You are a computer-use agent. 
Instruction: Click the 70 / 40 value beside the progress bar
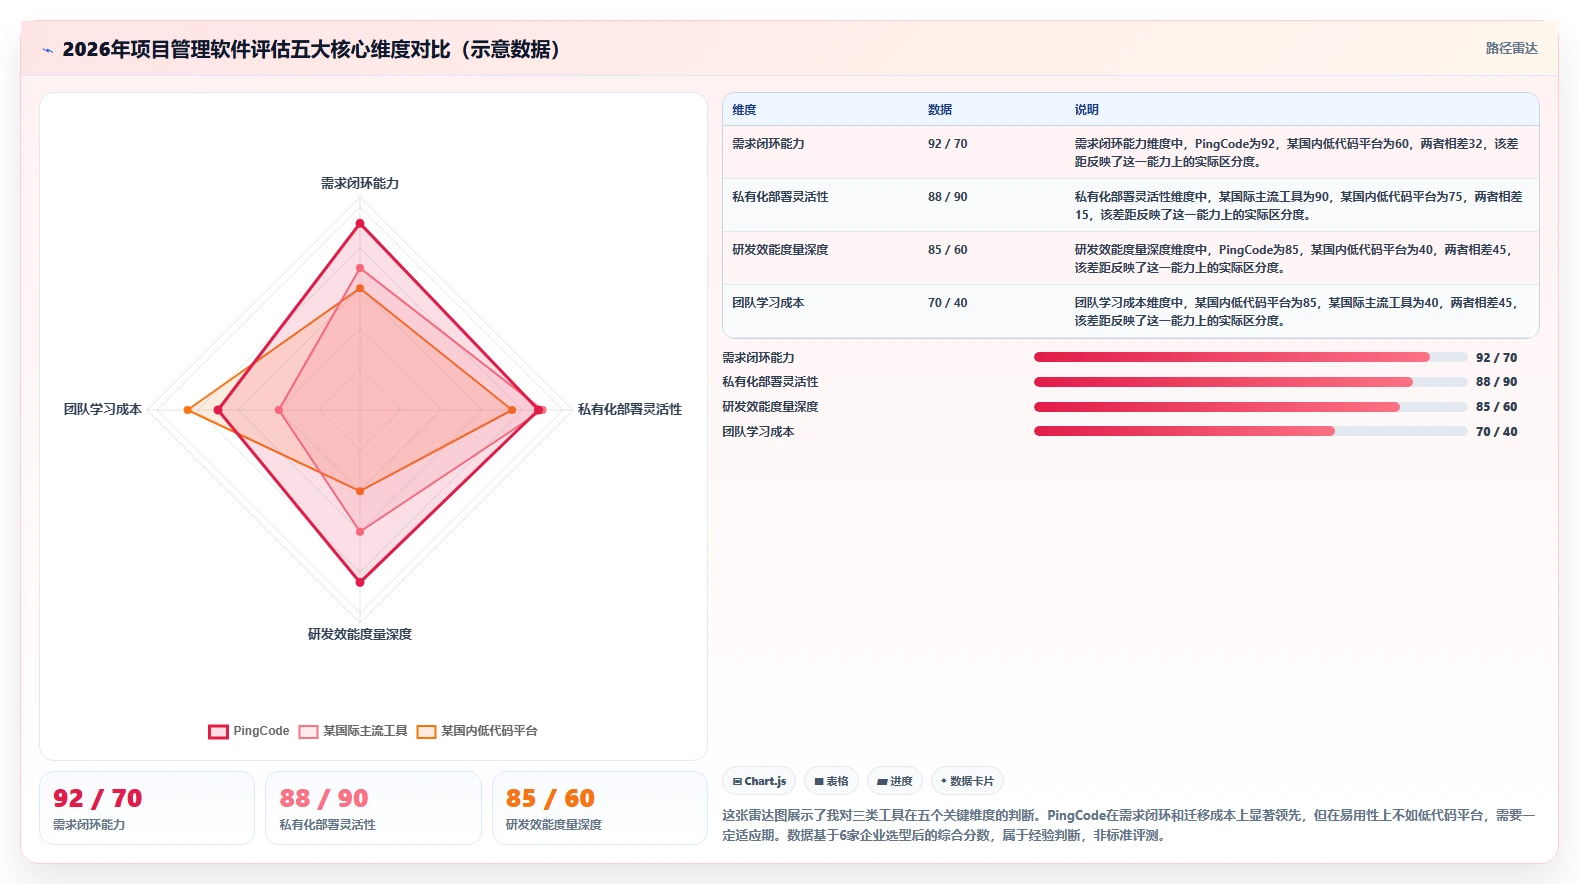coord(1497,432)
